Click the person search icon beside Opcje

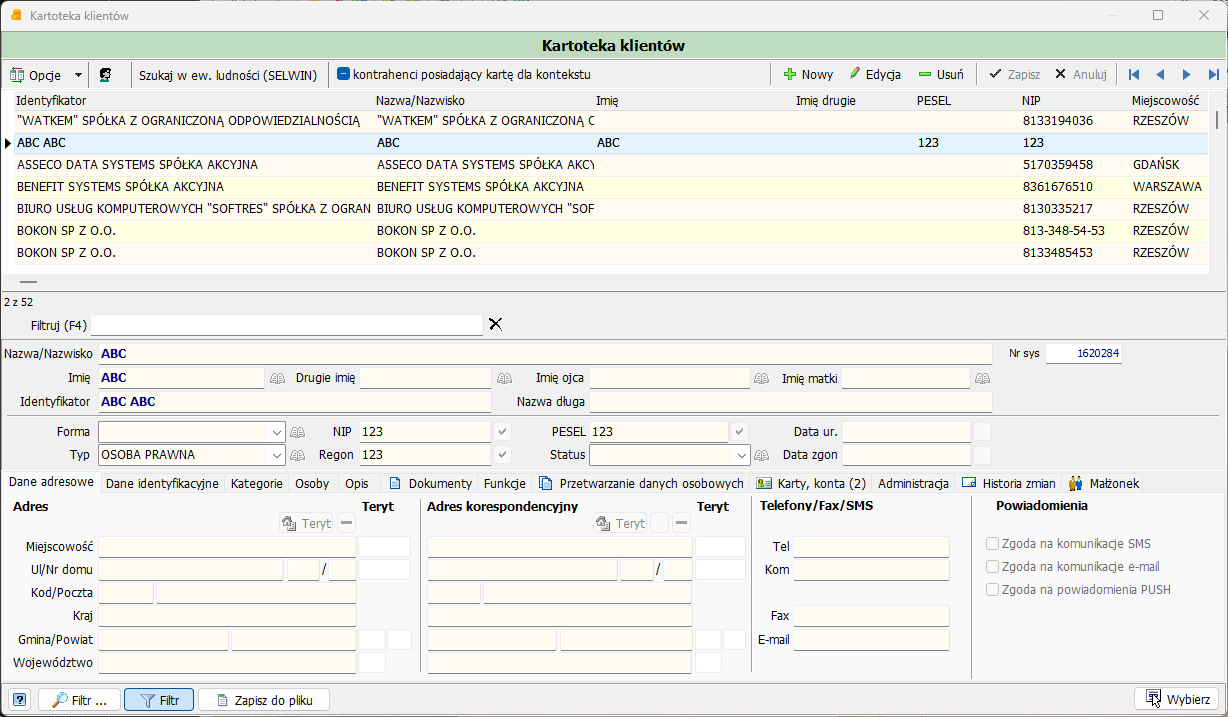[x=105, y=75]
